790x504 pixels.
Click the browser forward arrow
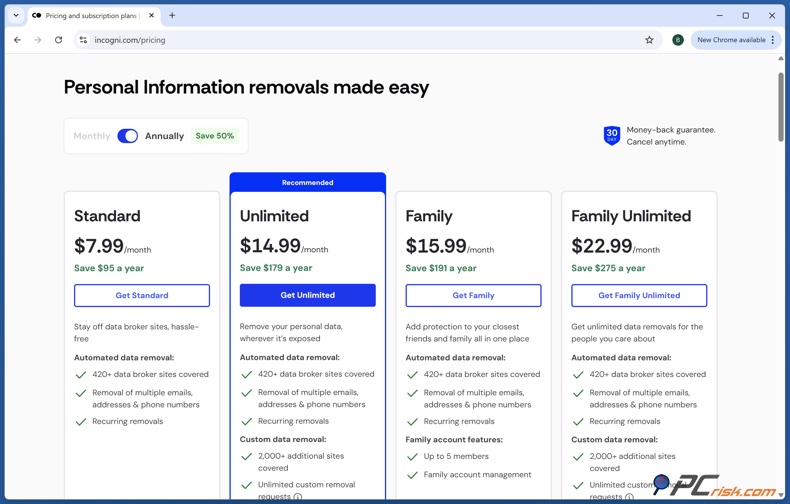38,40
